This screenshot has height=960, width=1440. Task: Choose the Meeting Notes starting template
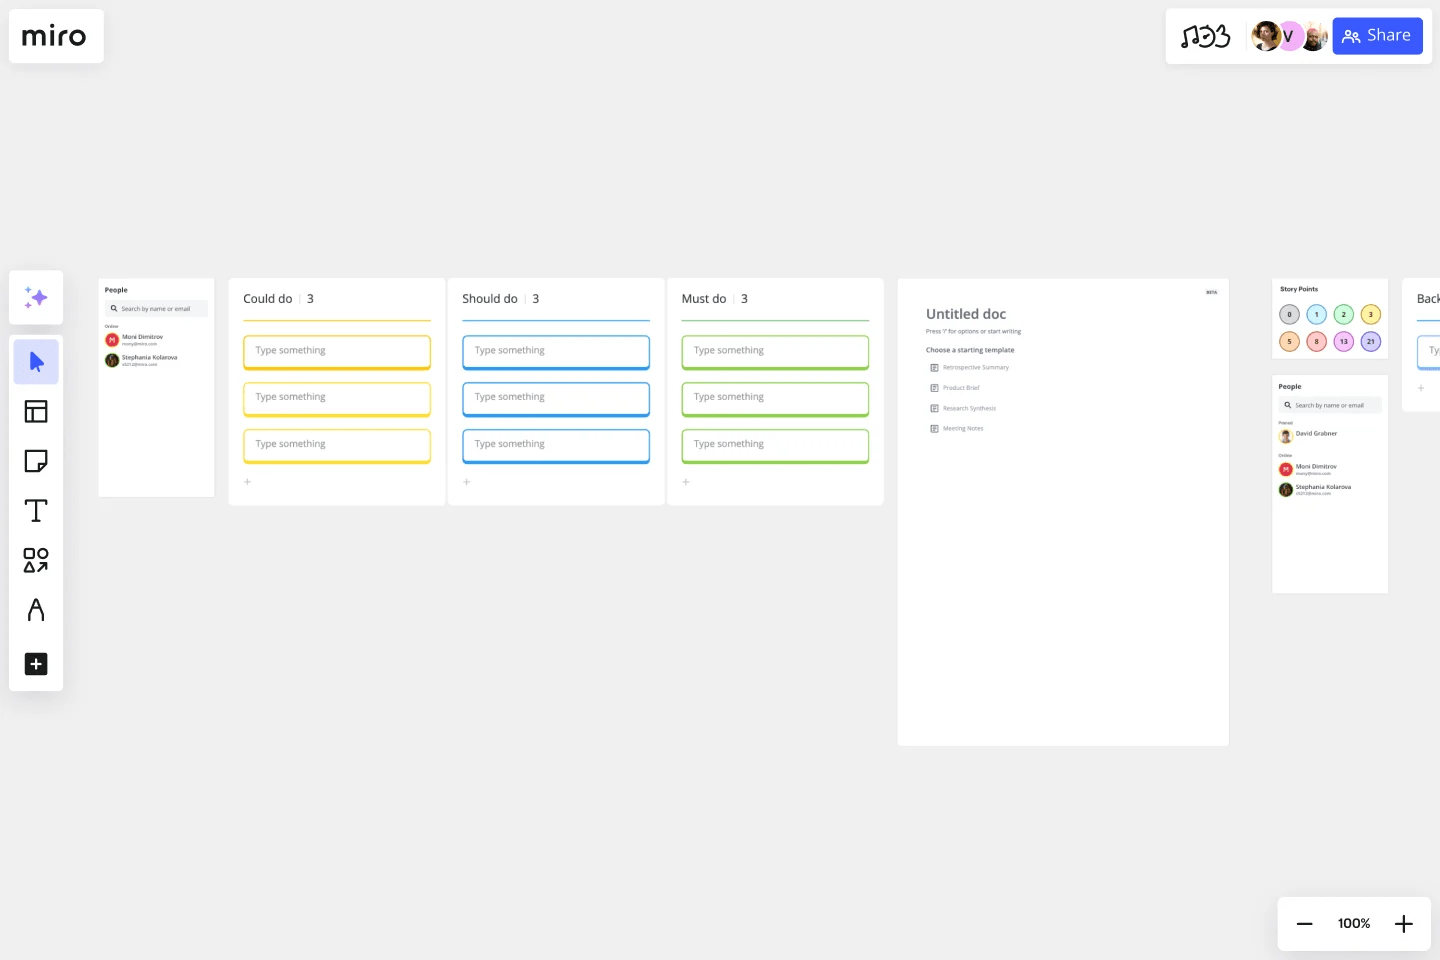coord(962,428)
